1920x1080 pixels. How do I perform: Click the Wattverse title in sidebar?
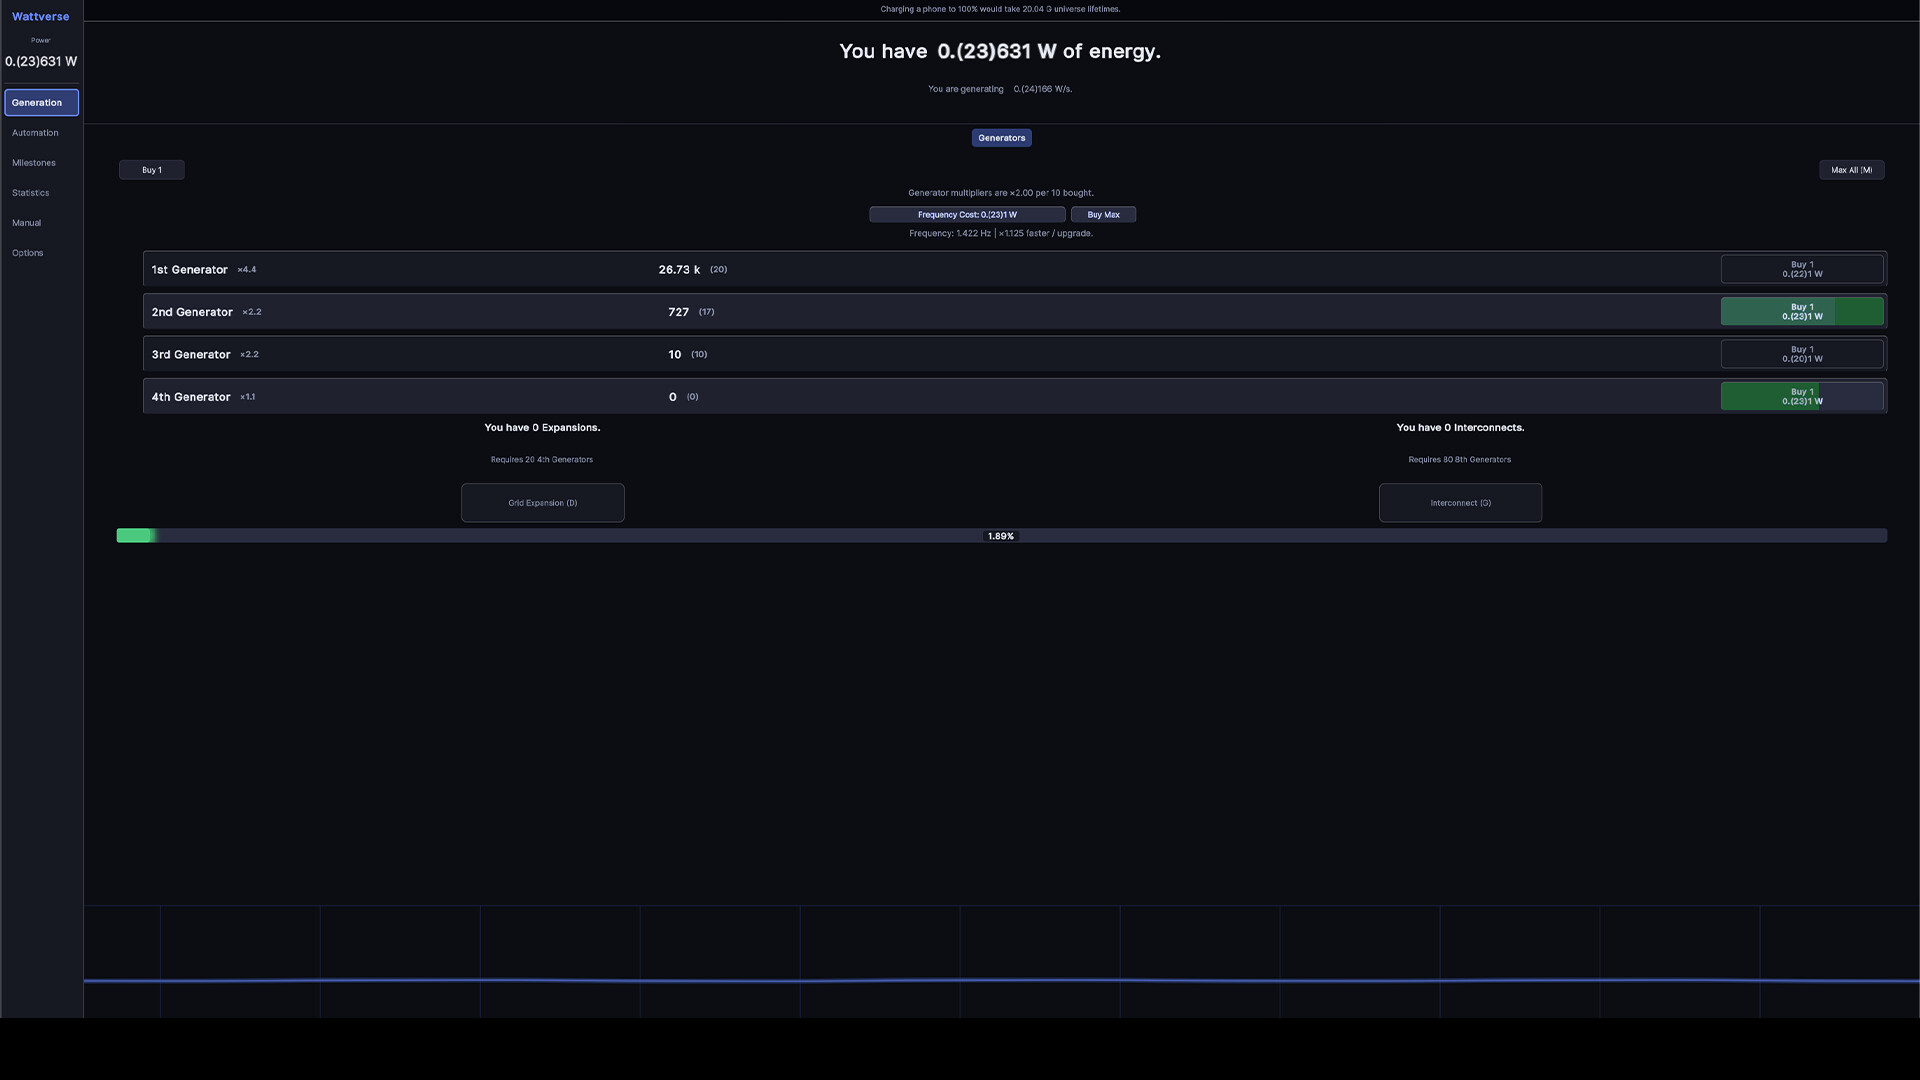(x=41, y=17)
